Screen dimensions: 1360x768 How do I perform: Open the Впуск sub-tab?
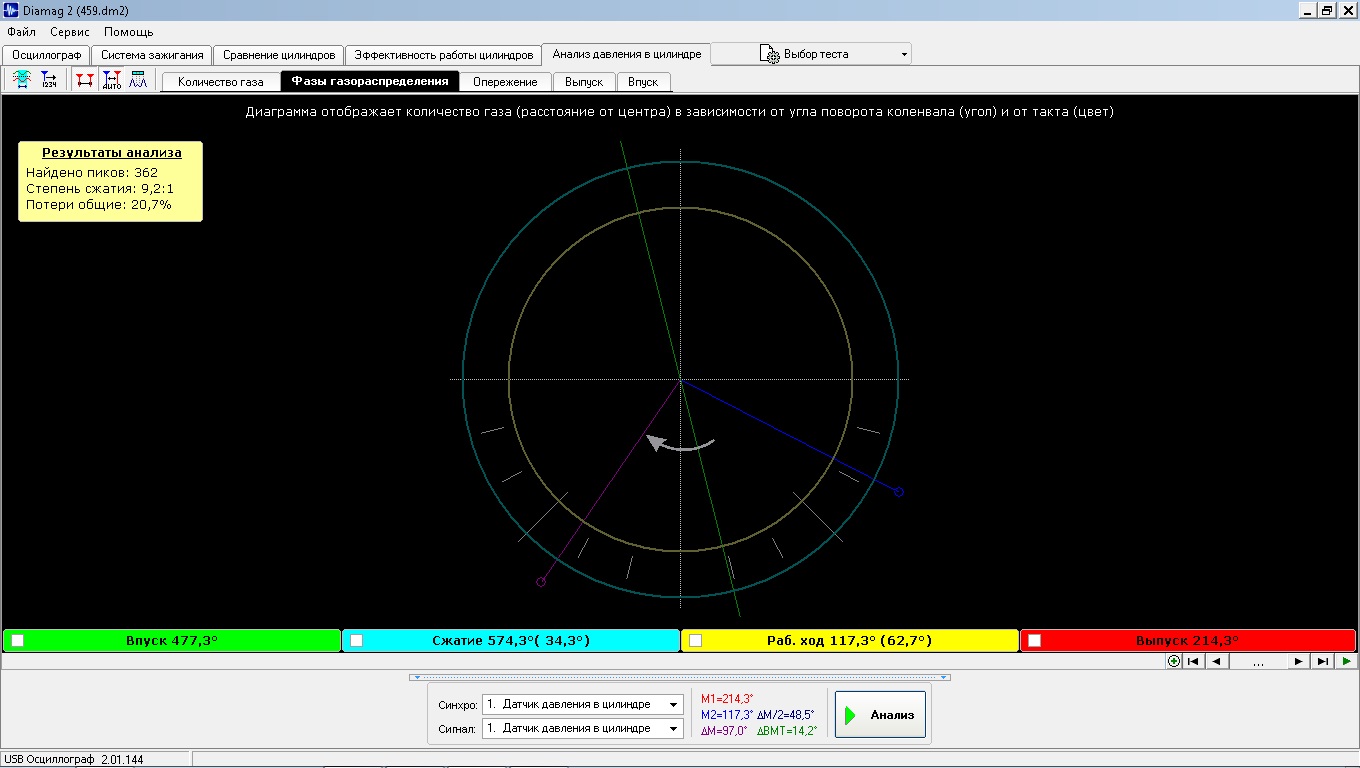(x=643, y=82)
